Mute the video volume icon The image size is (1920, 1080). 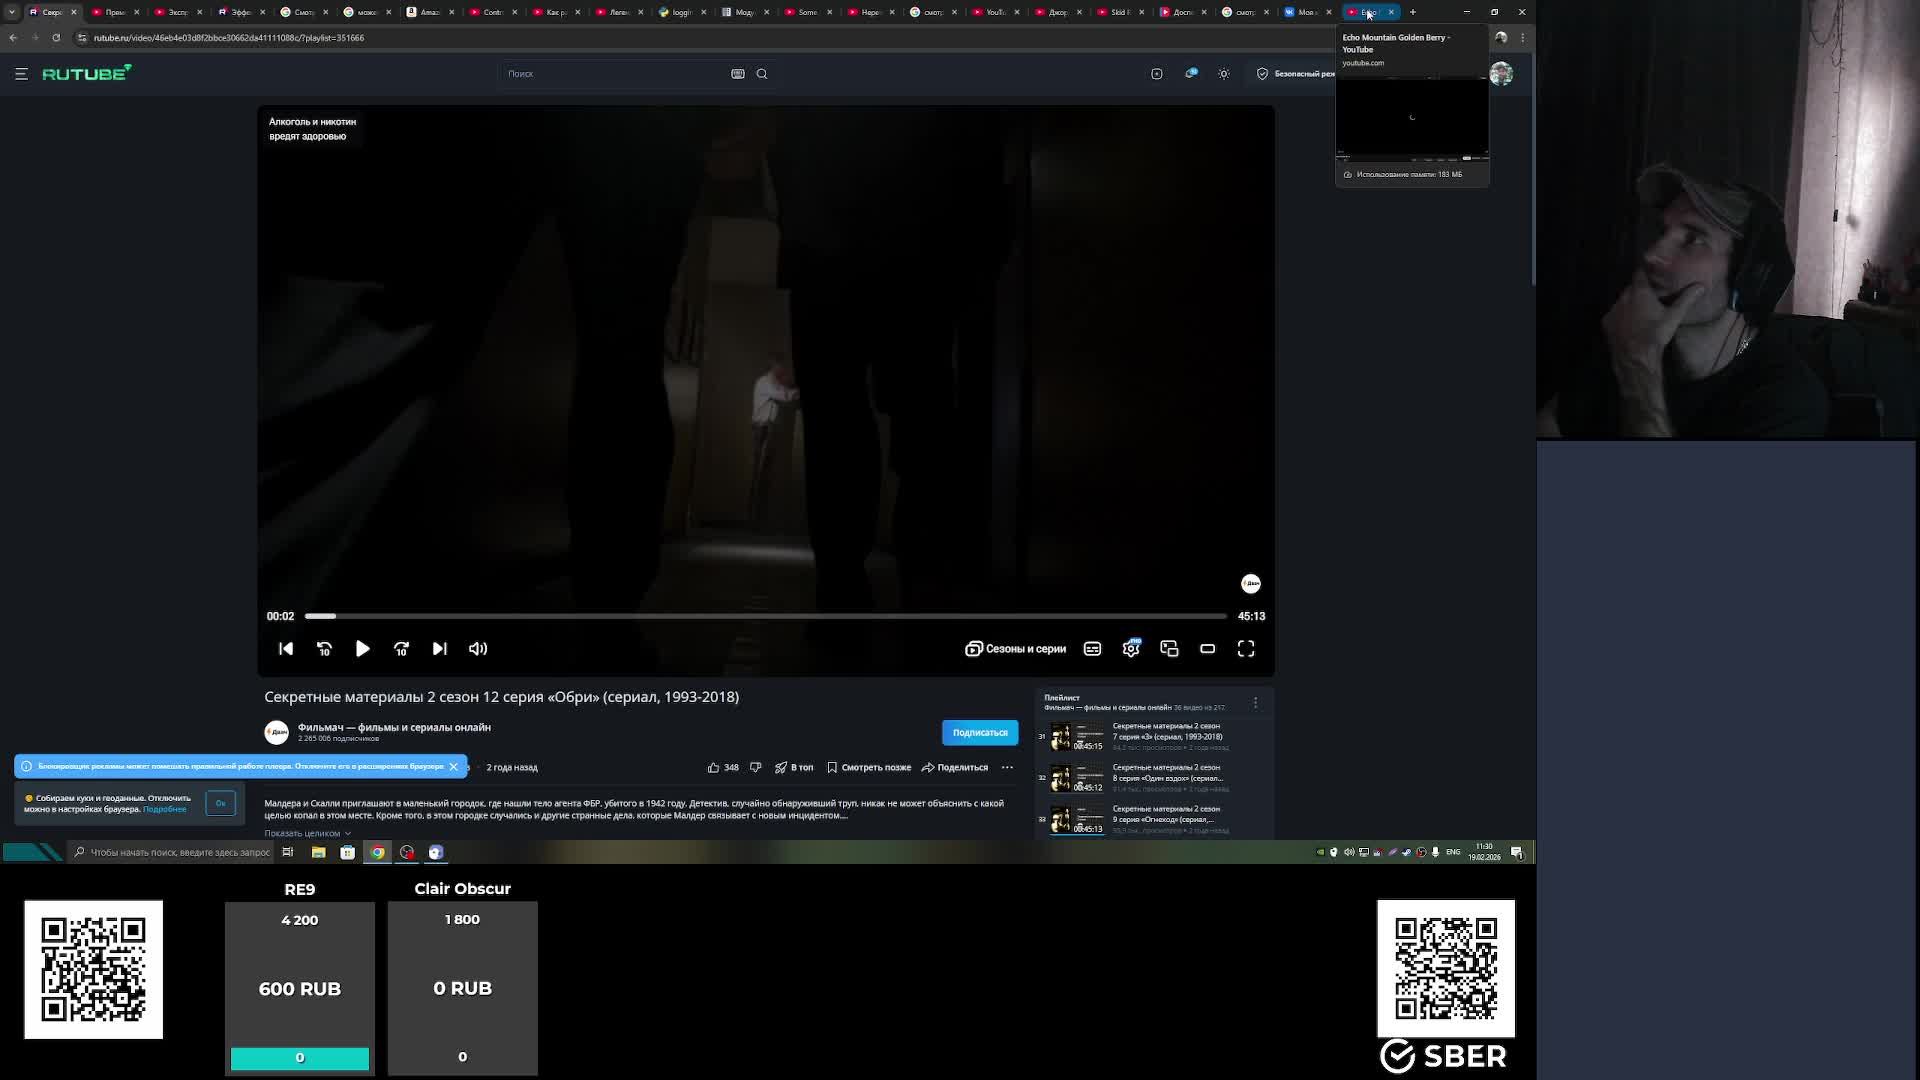point(478,649)
